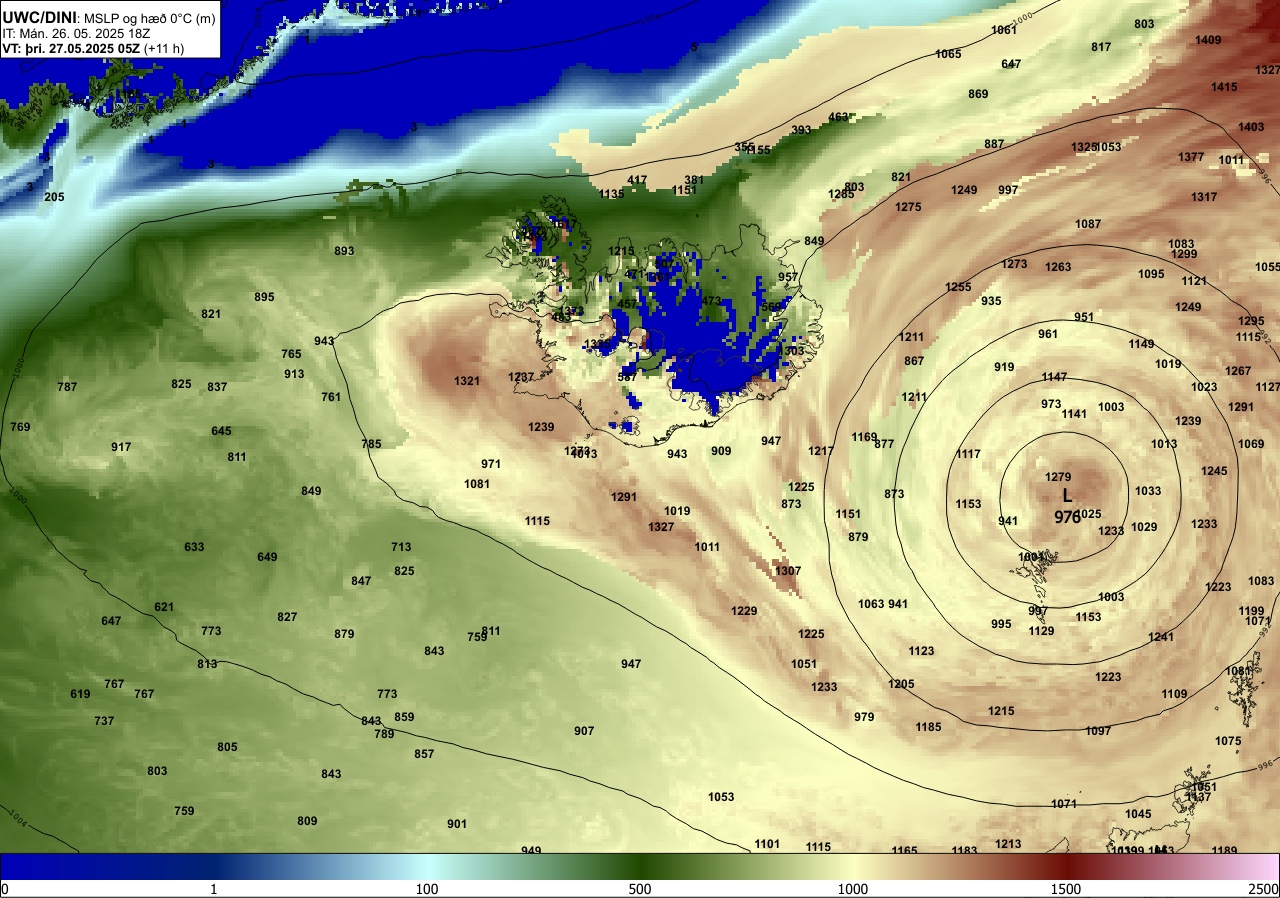Click the map value 1185
The width and height of the screenshot is (1280, 898).
click(928, 727)
